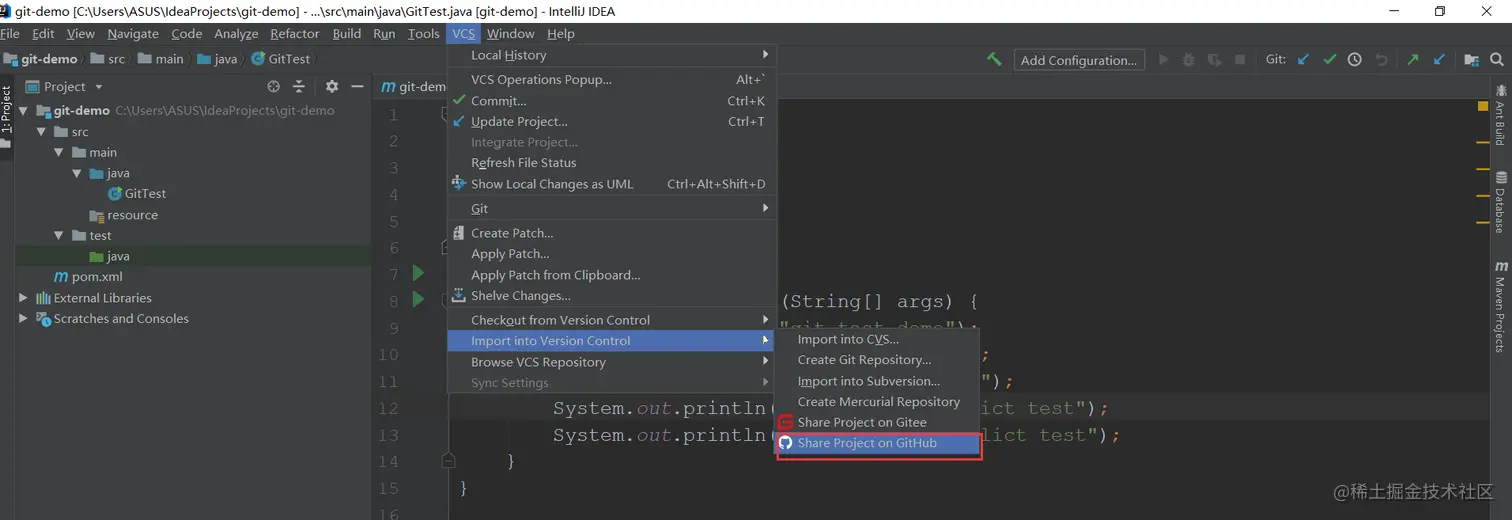This screenshot has height=520, width=1512.
Task: Choose Import into Subversion...
Action: pyautogui.click(x=878, y=380)
